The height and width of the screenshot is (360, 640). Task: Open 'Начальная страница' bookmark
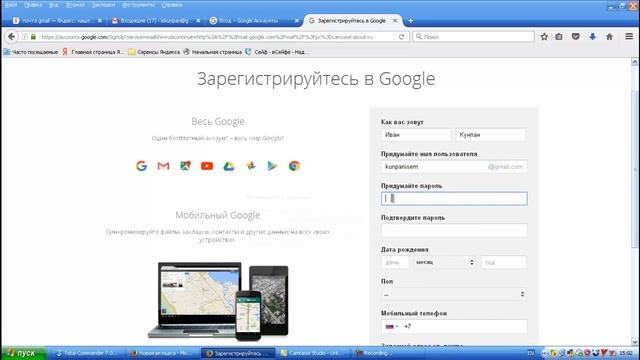point(213,52)
